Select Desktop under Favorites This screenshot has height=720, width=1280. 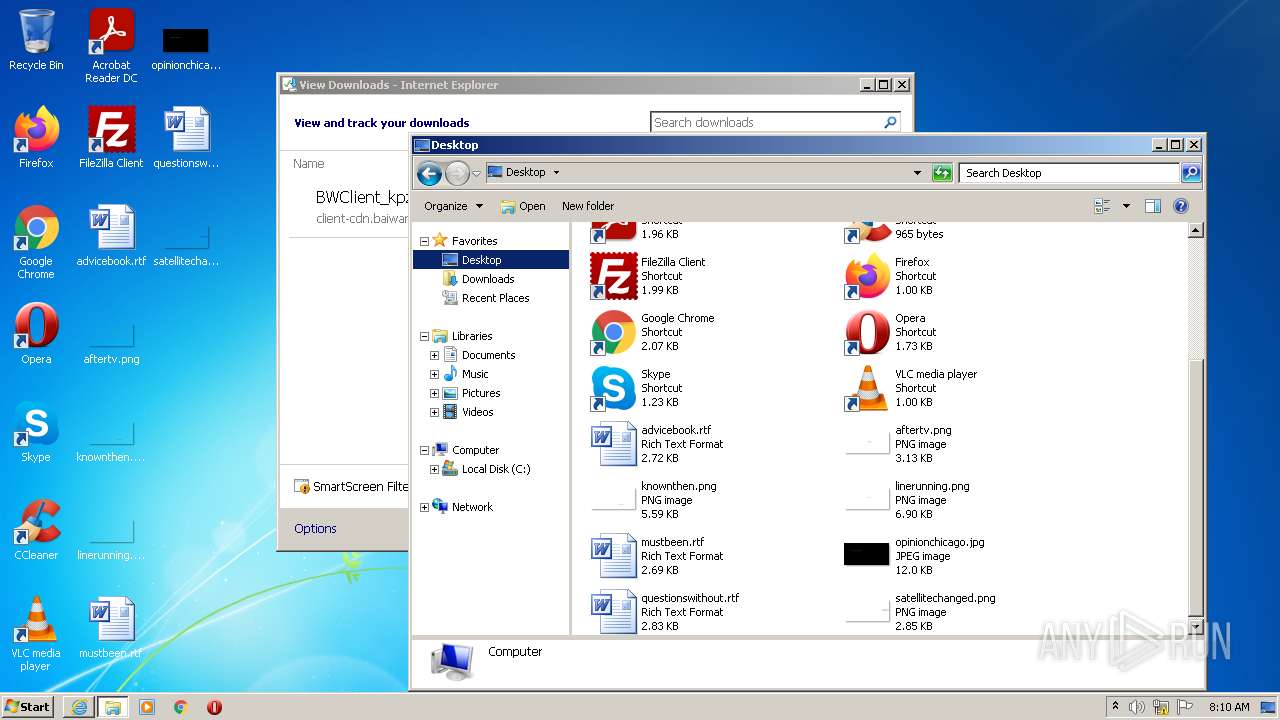490,260
